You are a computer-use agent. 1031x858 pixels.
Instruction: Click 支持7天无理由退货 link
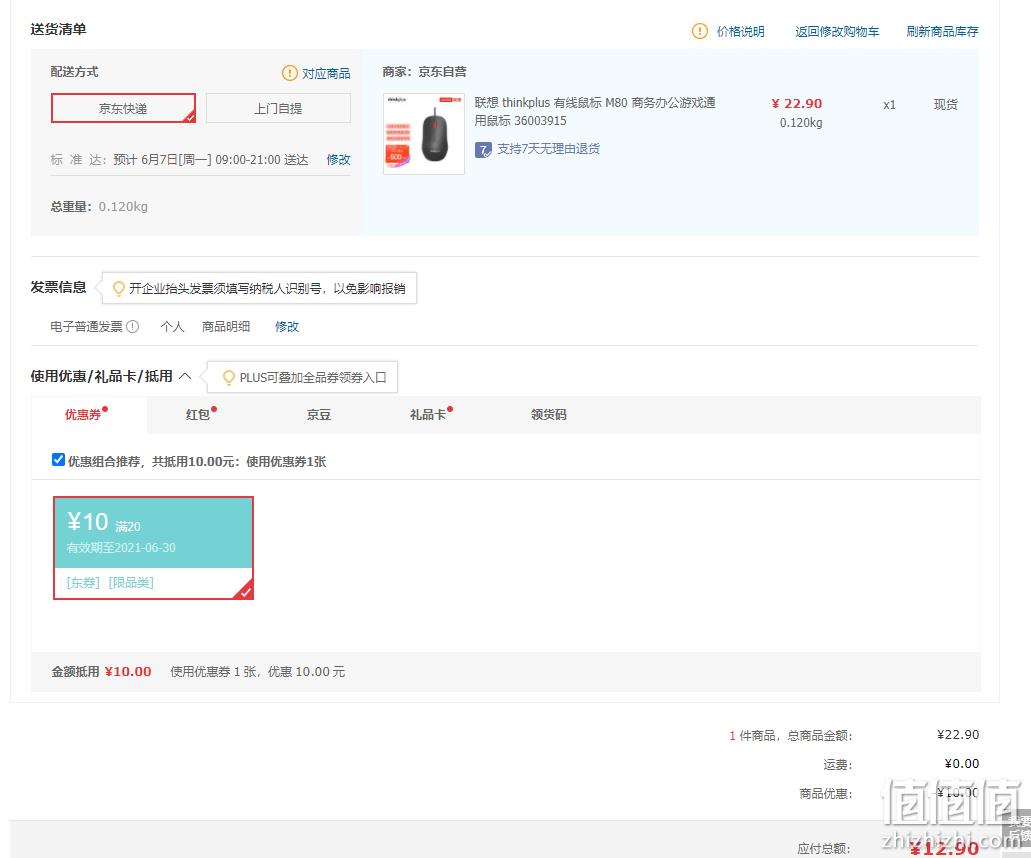(548, 149)
